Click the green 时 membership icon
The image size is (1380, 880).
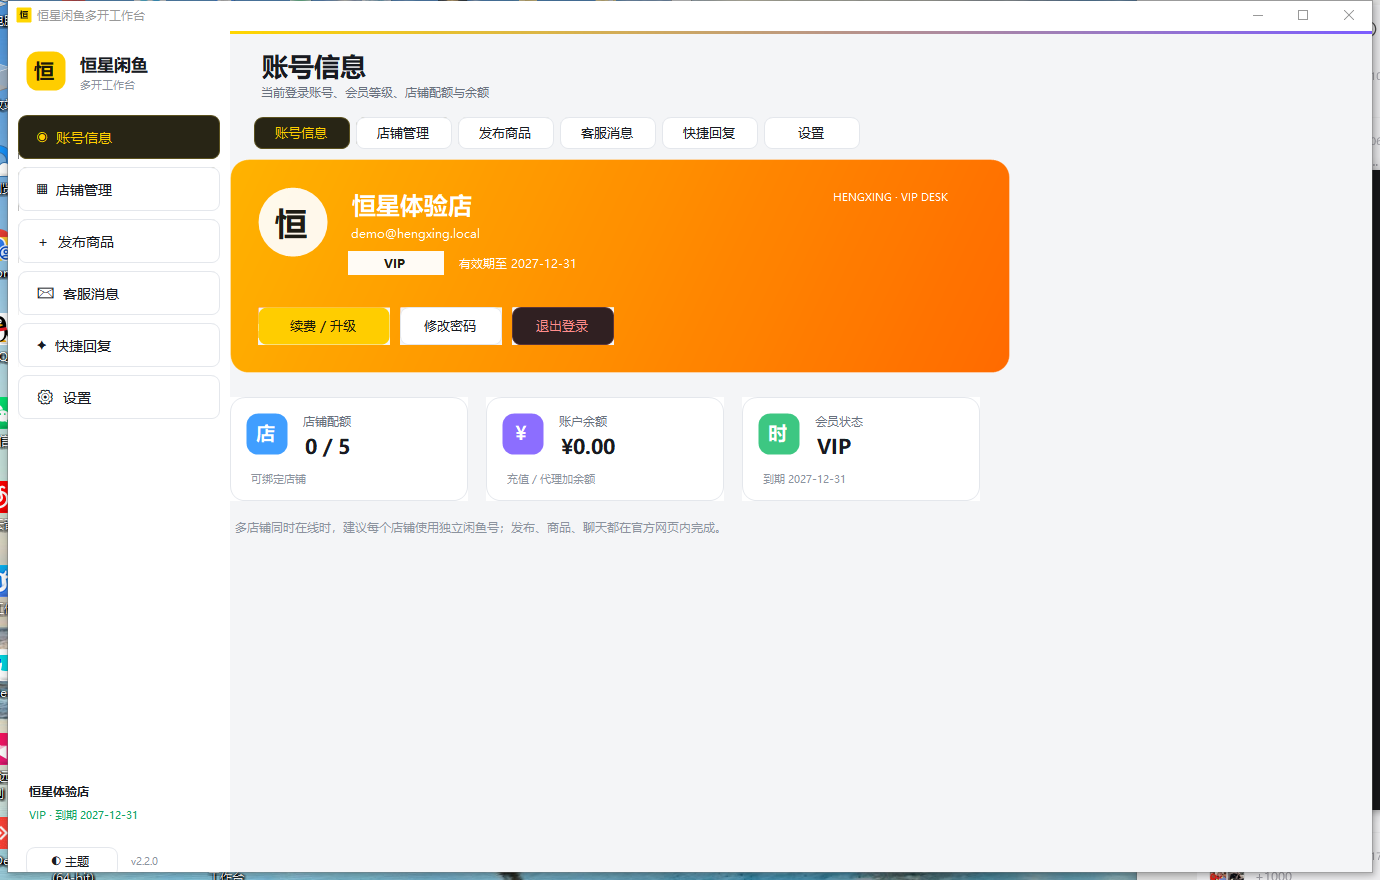point(779,434)
